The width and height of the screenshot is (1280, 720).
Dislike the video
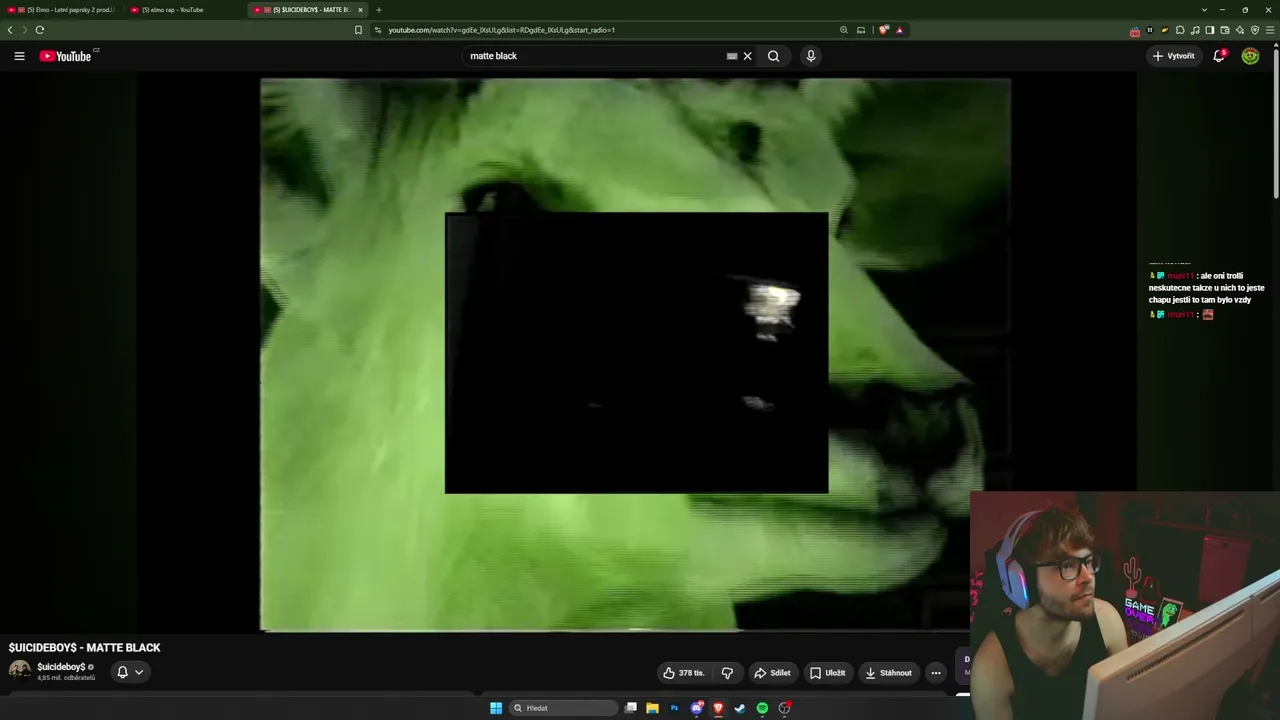(727, 673)
